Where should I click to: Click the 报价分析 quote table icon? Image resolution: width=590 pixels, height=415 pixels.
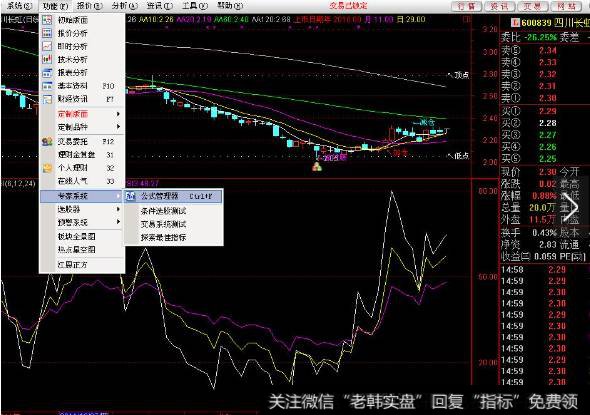point(47,33)
